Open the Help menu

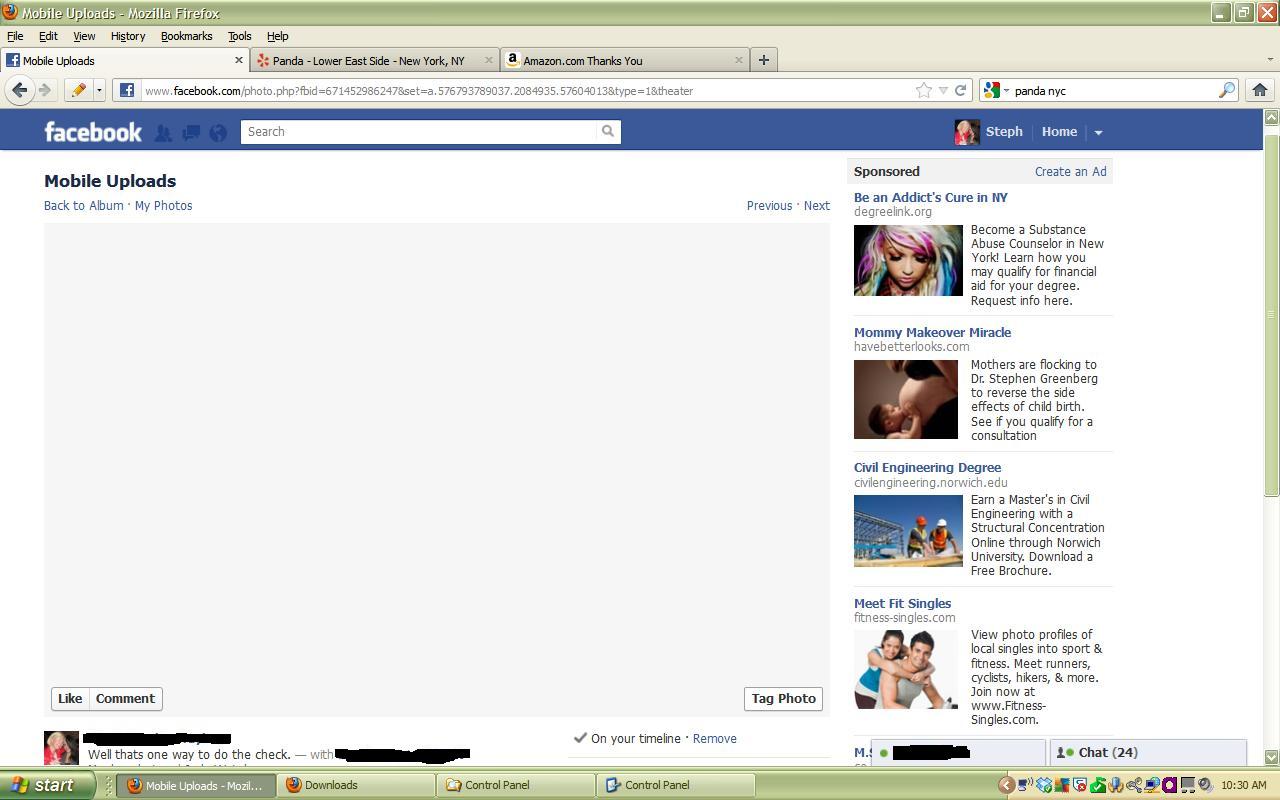tap(278, 36)
